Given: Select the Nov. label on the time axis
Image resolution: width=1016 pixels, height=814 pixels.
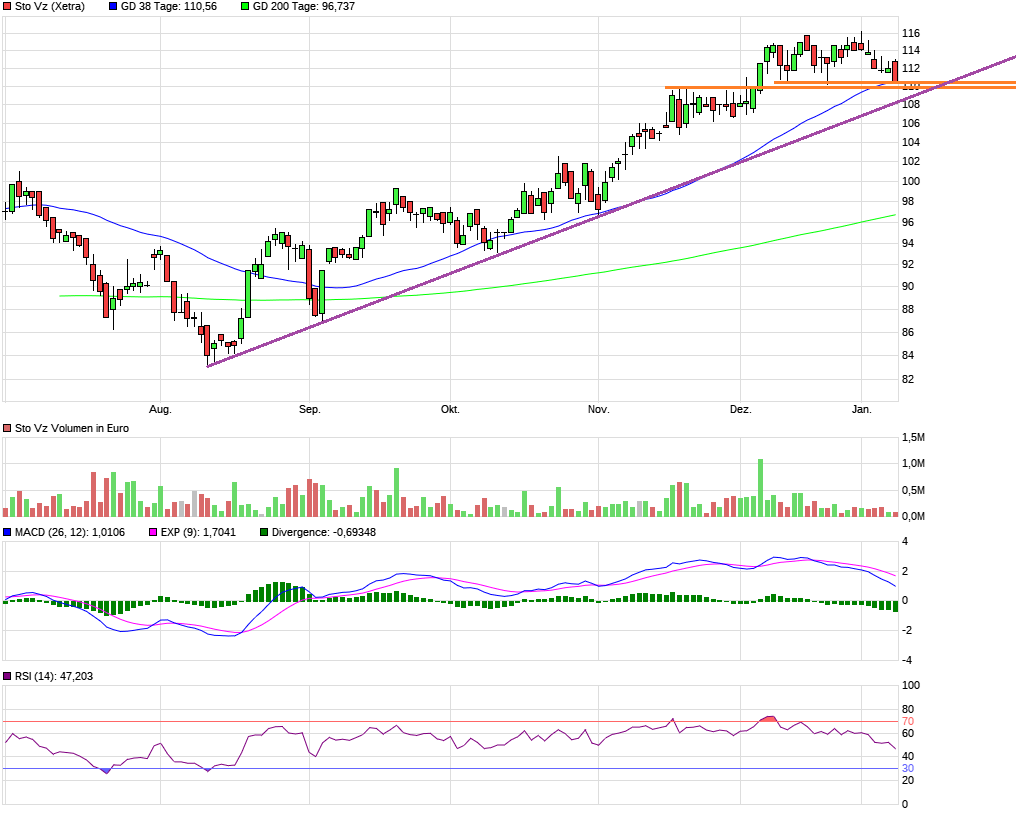Looking at the screenshot, I should [598, 410].
